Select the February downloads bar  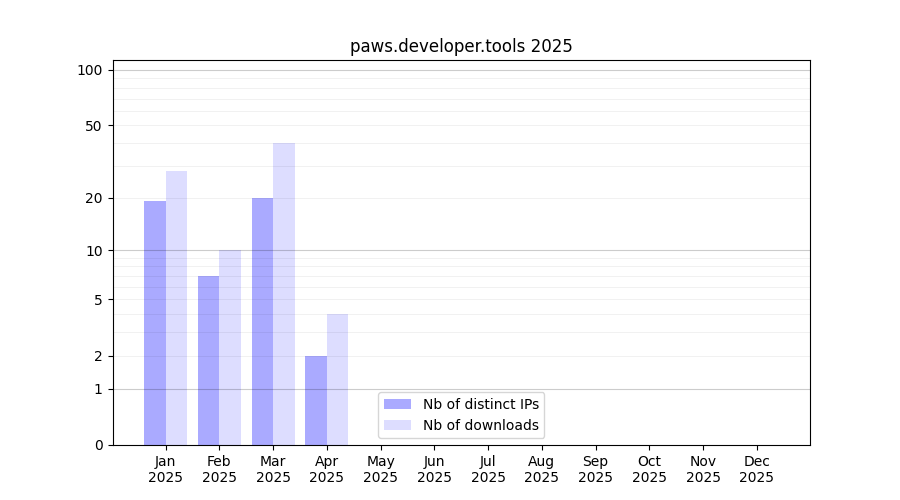pos(230,347)
